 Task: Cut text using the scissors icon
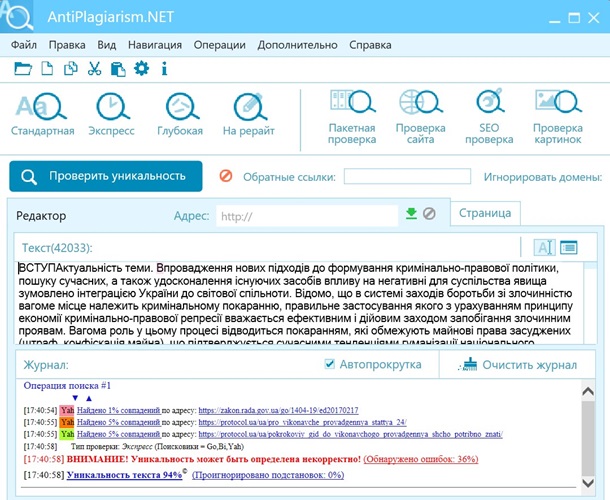94,68
